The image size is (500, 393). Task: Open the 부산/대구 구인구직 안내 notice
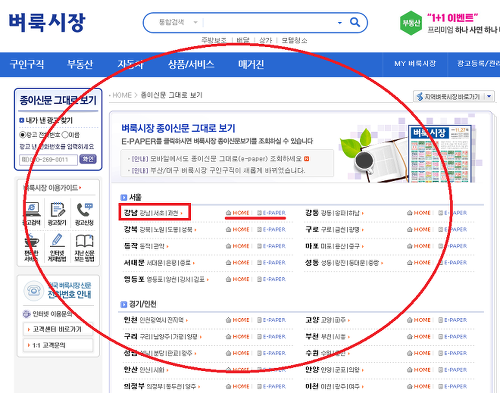(217, 171)
